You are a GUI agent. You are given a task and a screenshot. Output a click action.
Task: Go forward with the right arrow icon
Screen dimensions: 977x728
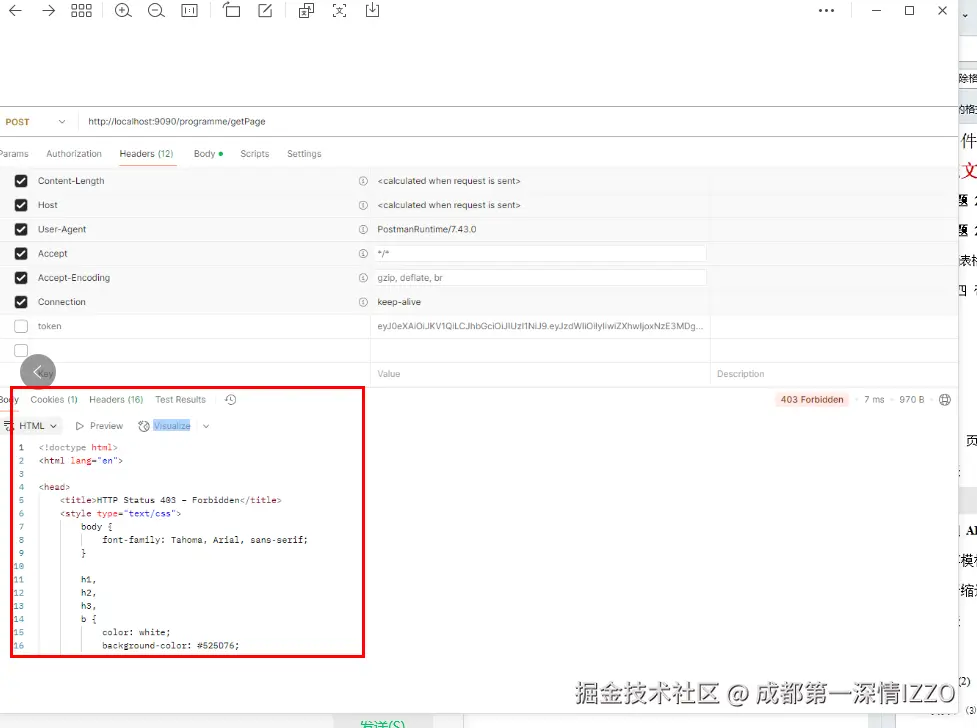(x=49, y=11)
